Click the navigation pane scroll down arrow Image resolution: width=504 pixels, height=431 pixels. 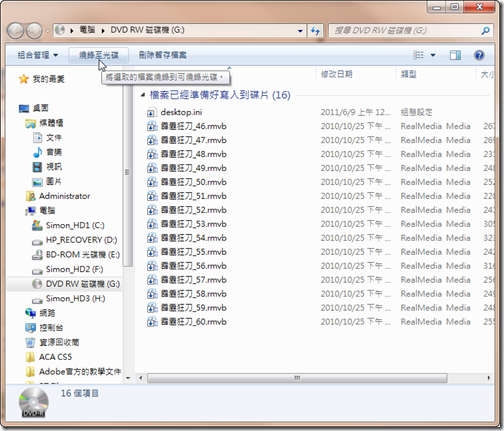(x=128, y=378)
